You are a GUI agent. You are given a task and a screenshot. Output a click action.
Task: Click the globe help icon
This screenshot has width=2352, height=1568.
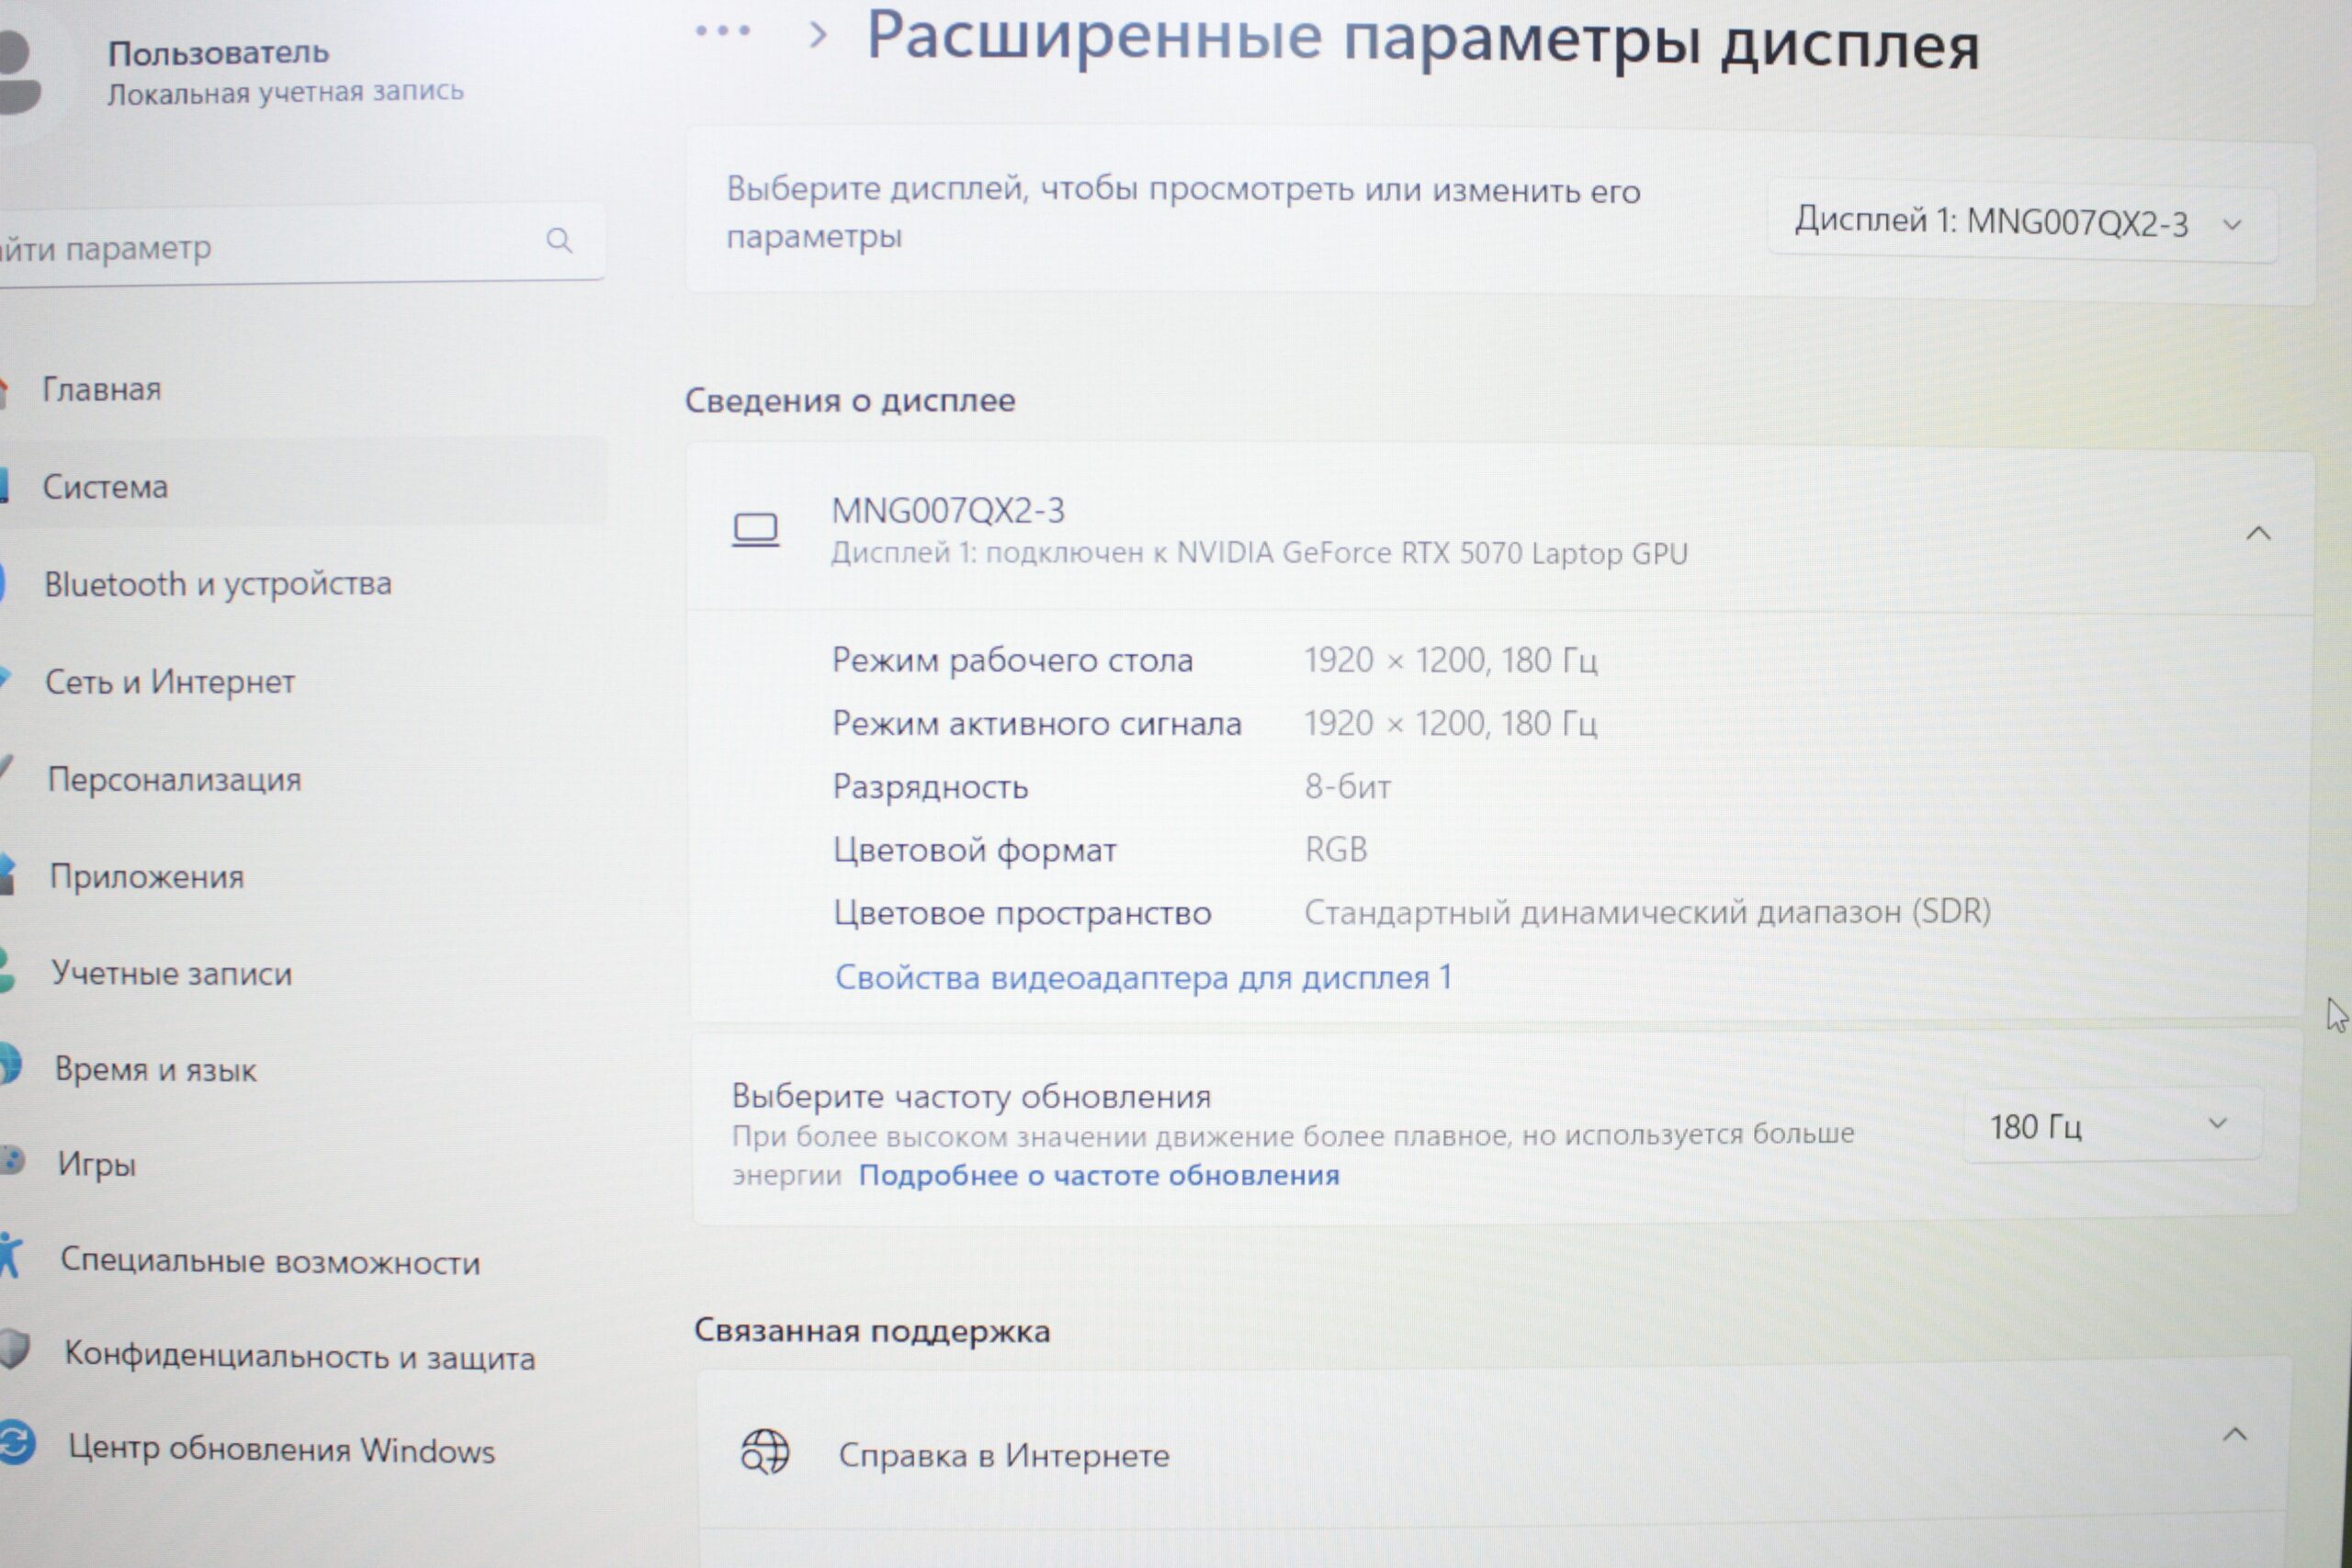coord(765,1452)
